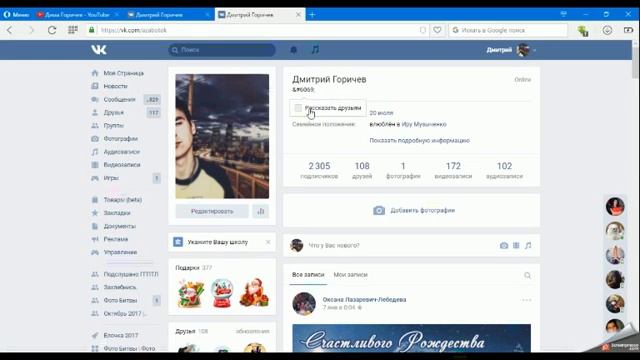640x360 pixels.
Task: Click the Редактировать button
Action: [x=212, y=211]
